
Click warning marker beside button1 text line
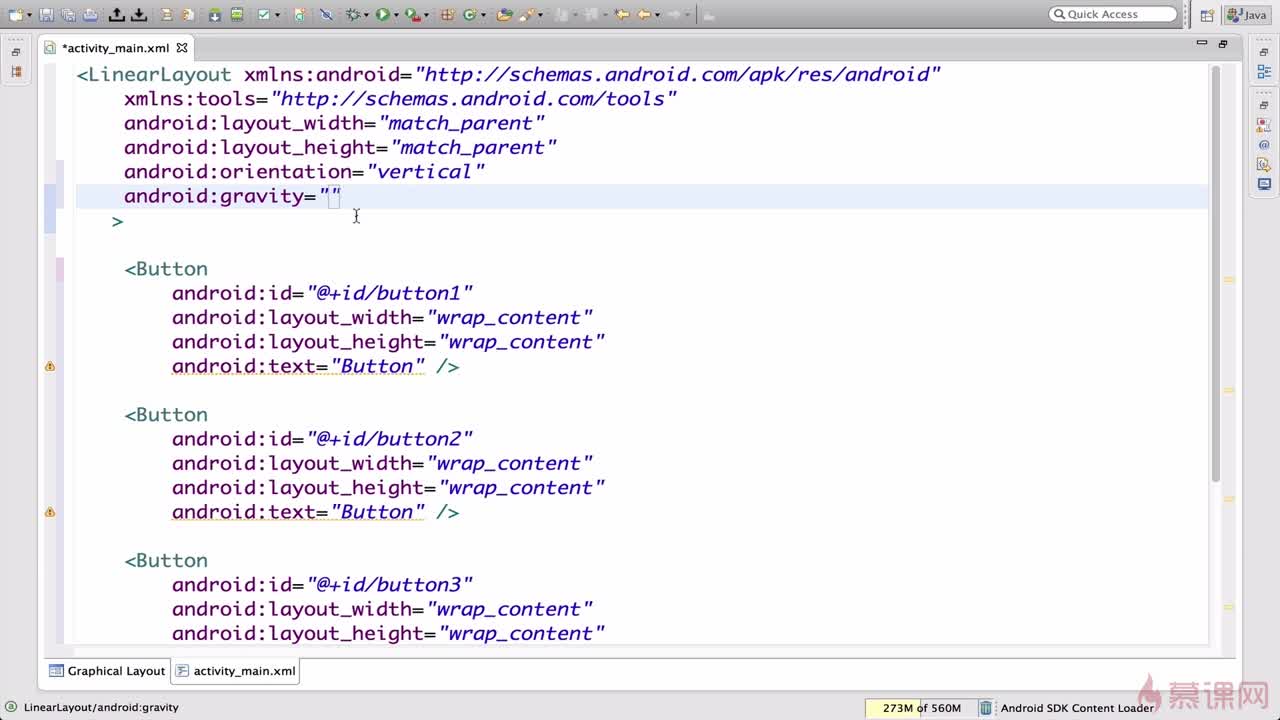50,366
